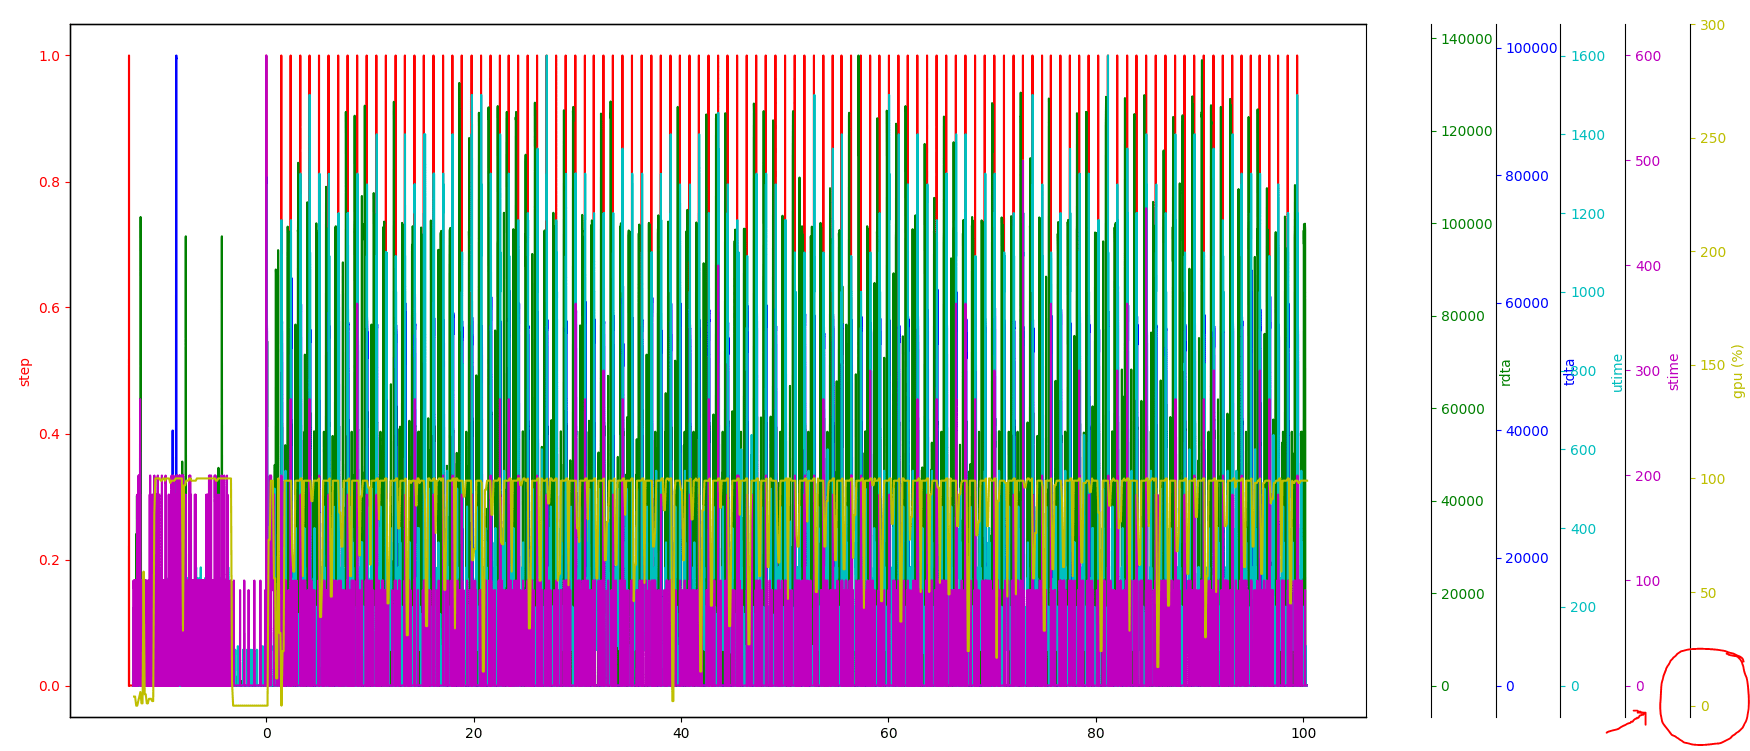This screenshot has width=1750, height=751.
Task: Select the magenta 600 tick on stime axis
Action: [x=1648, y=56]
